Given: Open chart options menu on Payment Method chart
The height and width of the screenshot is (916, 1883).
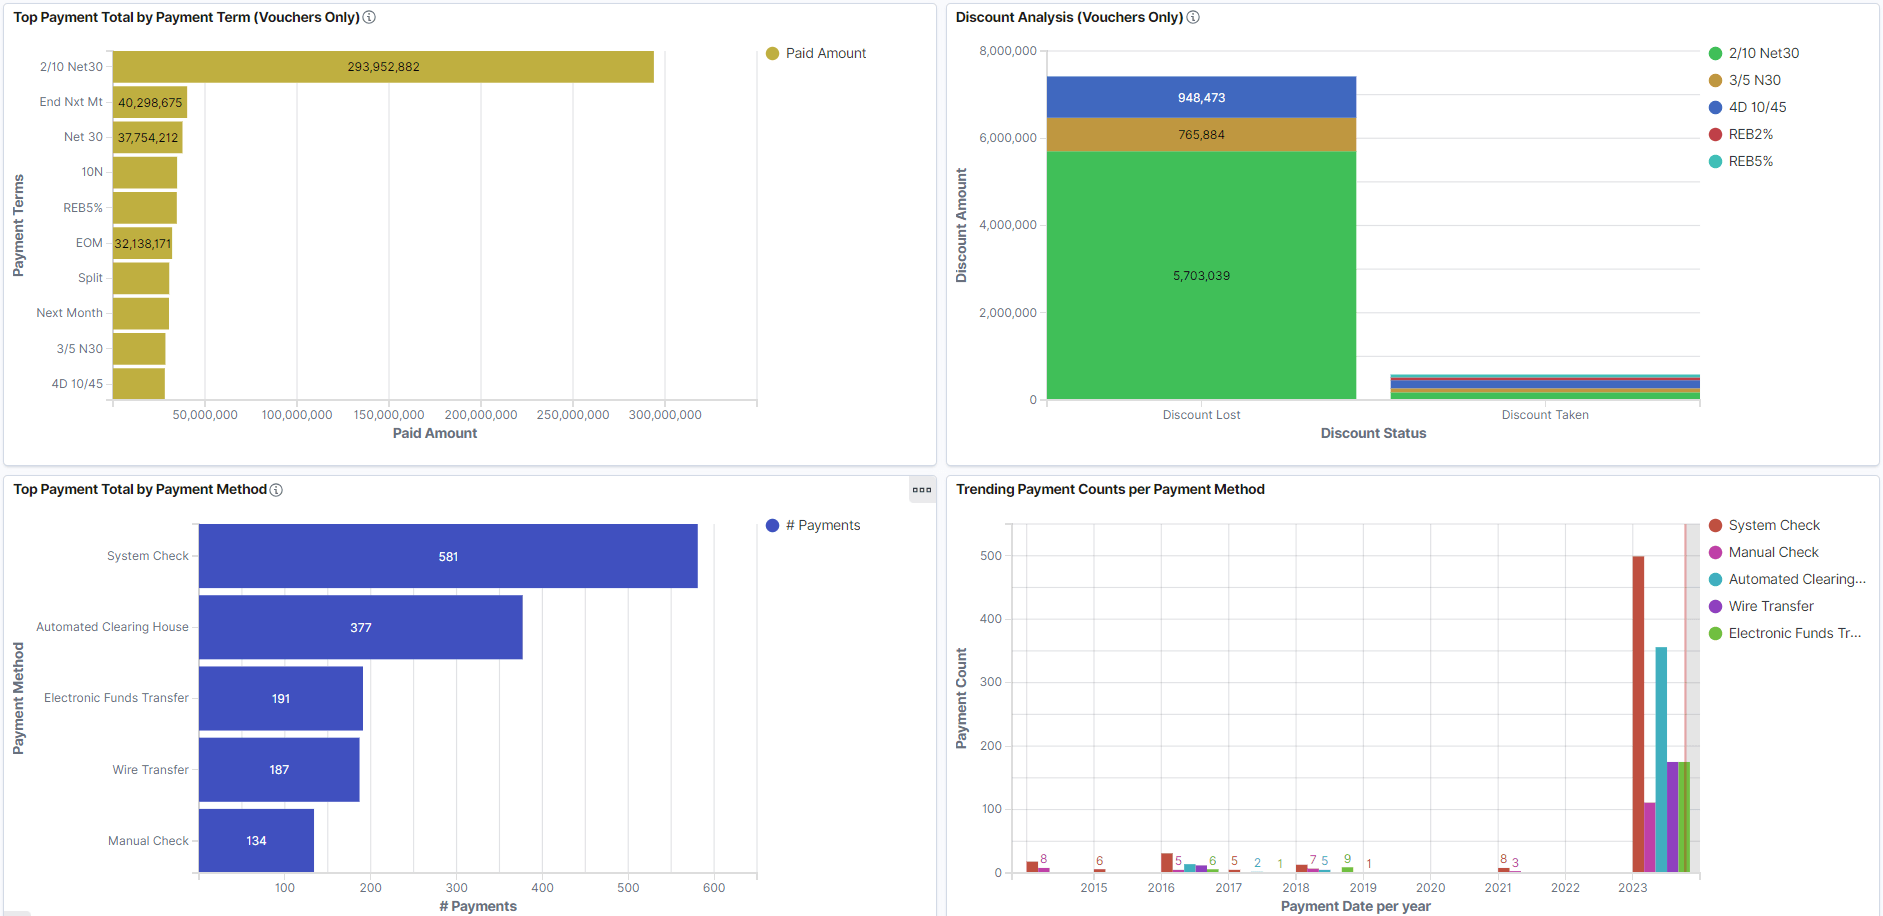Looking at the screenshot, I should point(921,490).
